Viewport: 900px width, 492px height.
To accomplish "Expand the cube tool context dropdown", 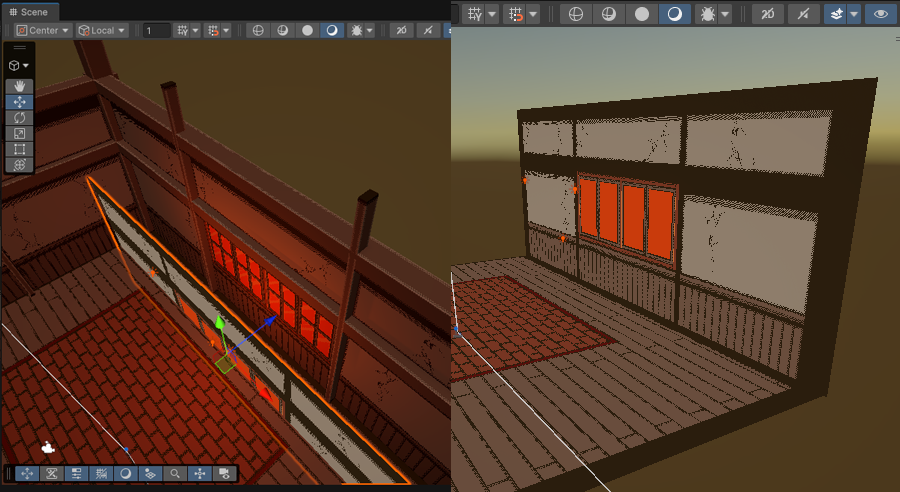I will click(x=19, y=66).
